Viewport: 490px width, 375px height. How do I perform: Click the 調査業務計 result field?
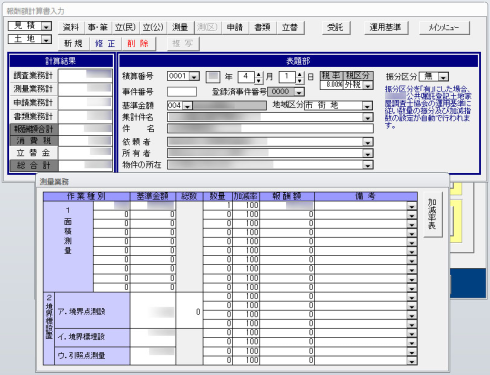coord(85,76)
